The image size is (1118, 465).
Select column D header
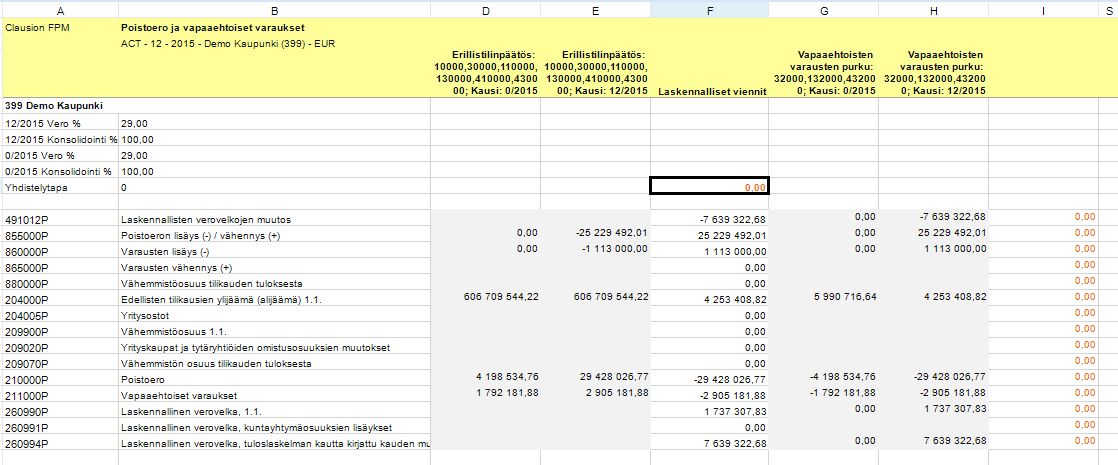485,9
